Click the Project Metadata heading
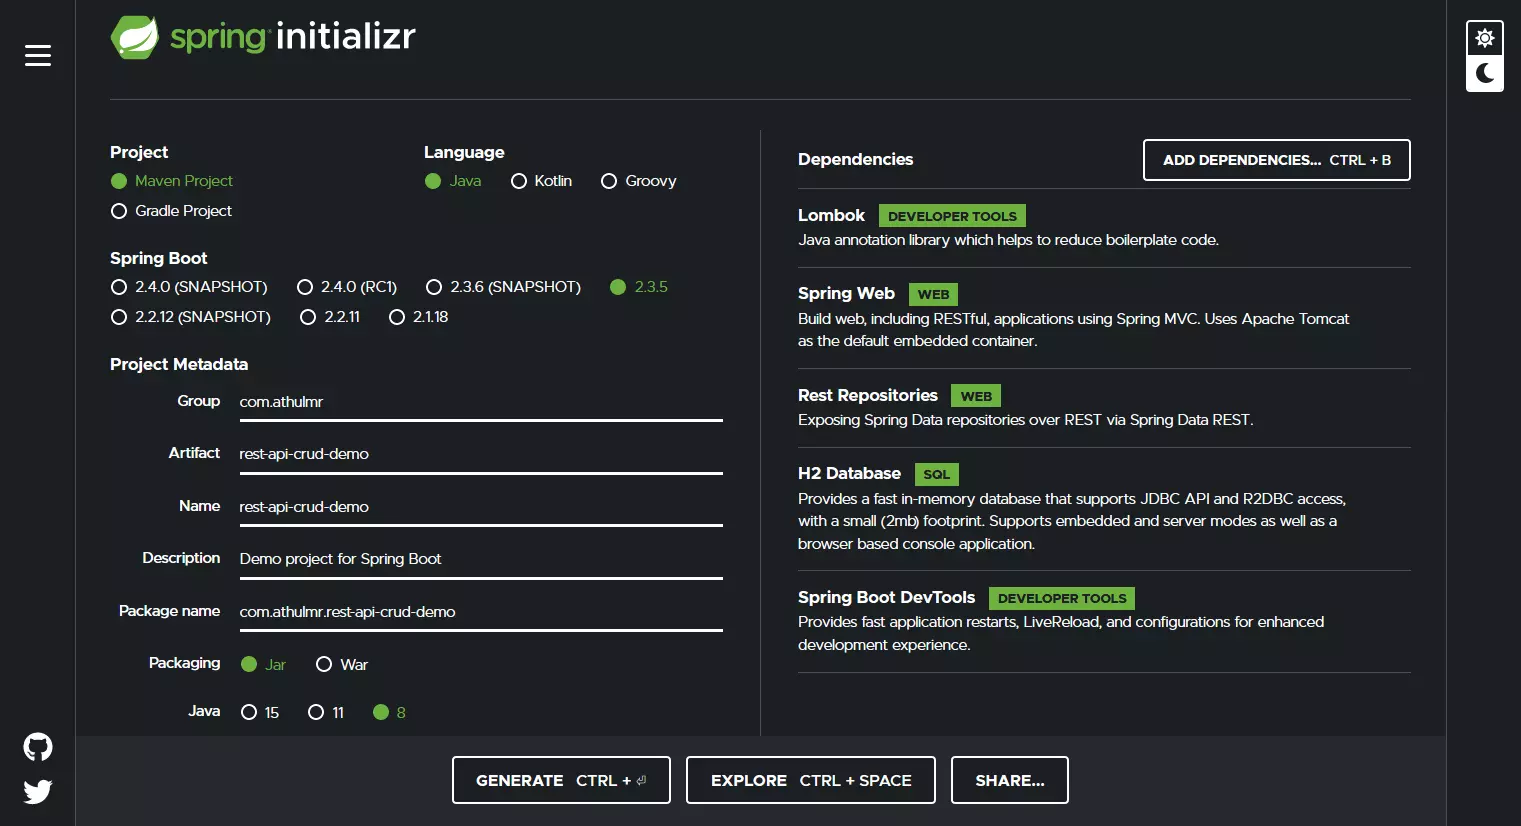The width and height of the screenshot is (1521, 826). (179, 365)
